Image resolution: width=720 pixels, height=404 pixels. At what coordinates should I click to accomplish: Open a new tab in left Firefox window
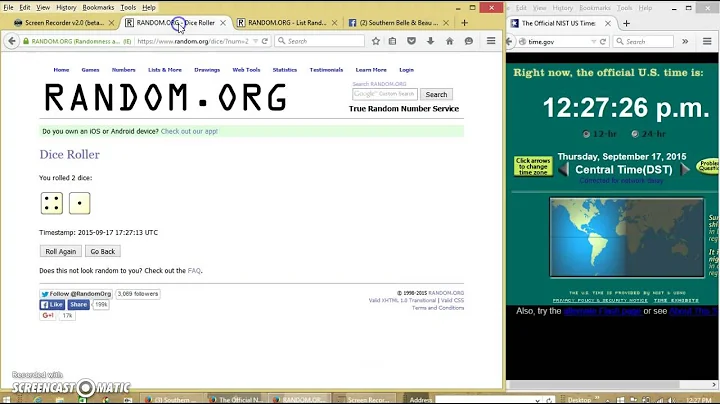pyautogui.click(x=464, y=22)
